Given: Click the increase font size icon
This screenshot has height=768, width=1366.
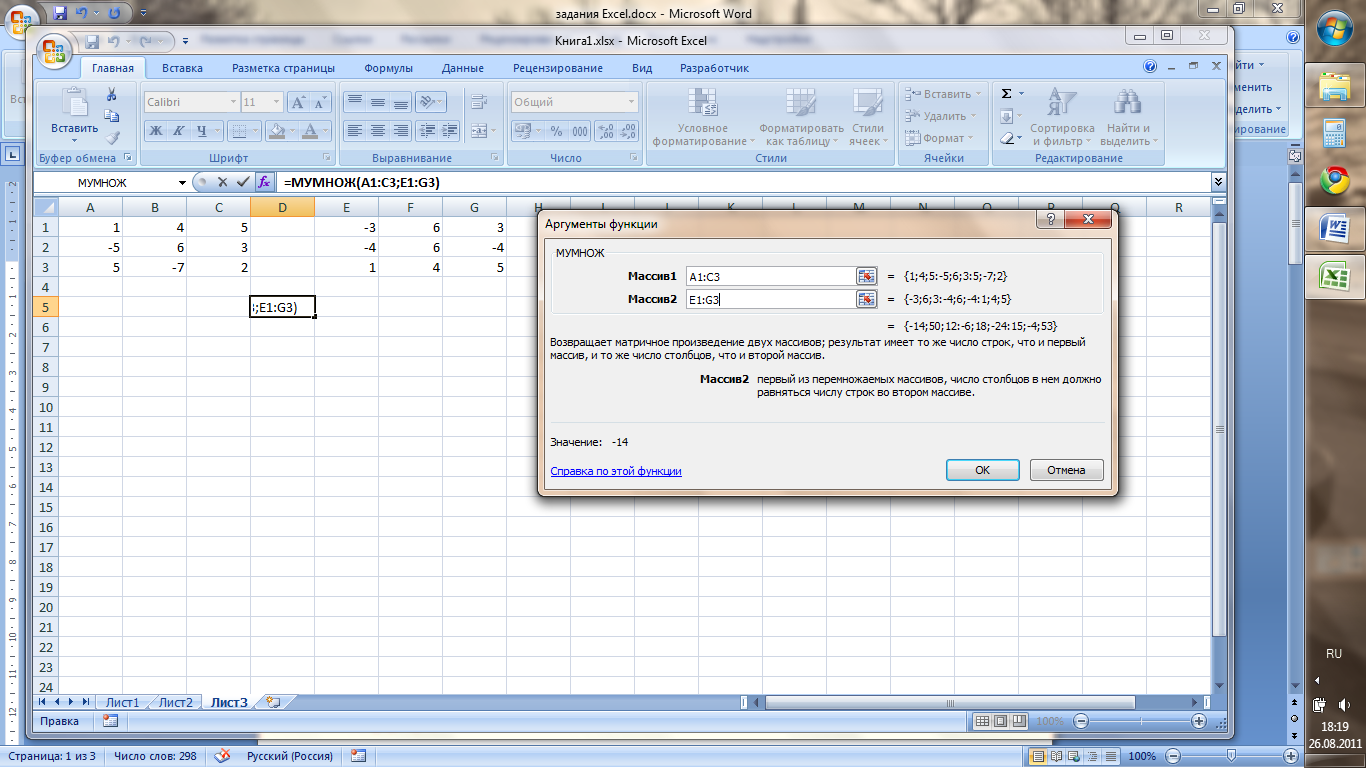Looking at the screenshot, I should (298, 102).
